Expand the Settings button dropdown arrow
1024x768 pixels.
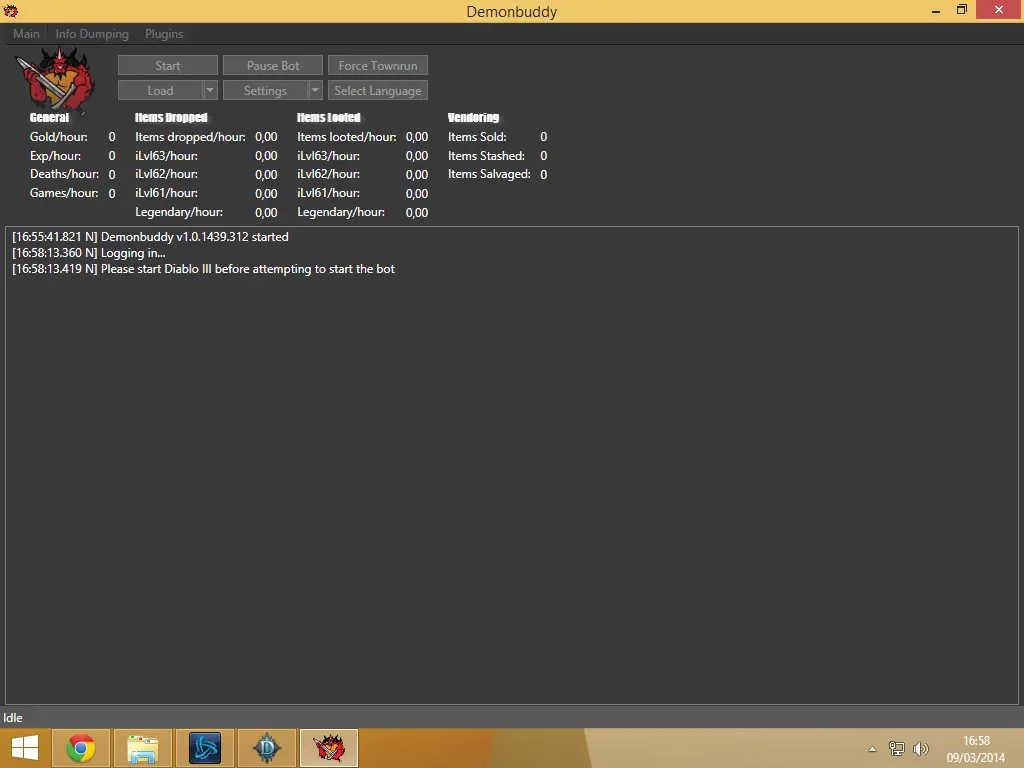[x=315, y=91]
